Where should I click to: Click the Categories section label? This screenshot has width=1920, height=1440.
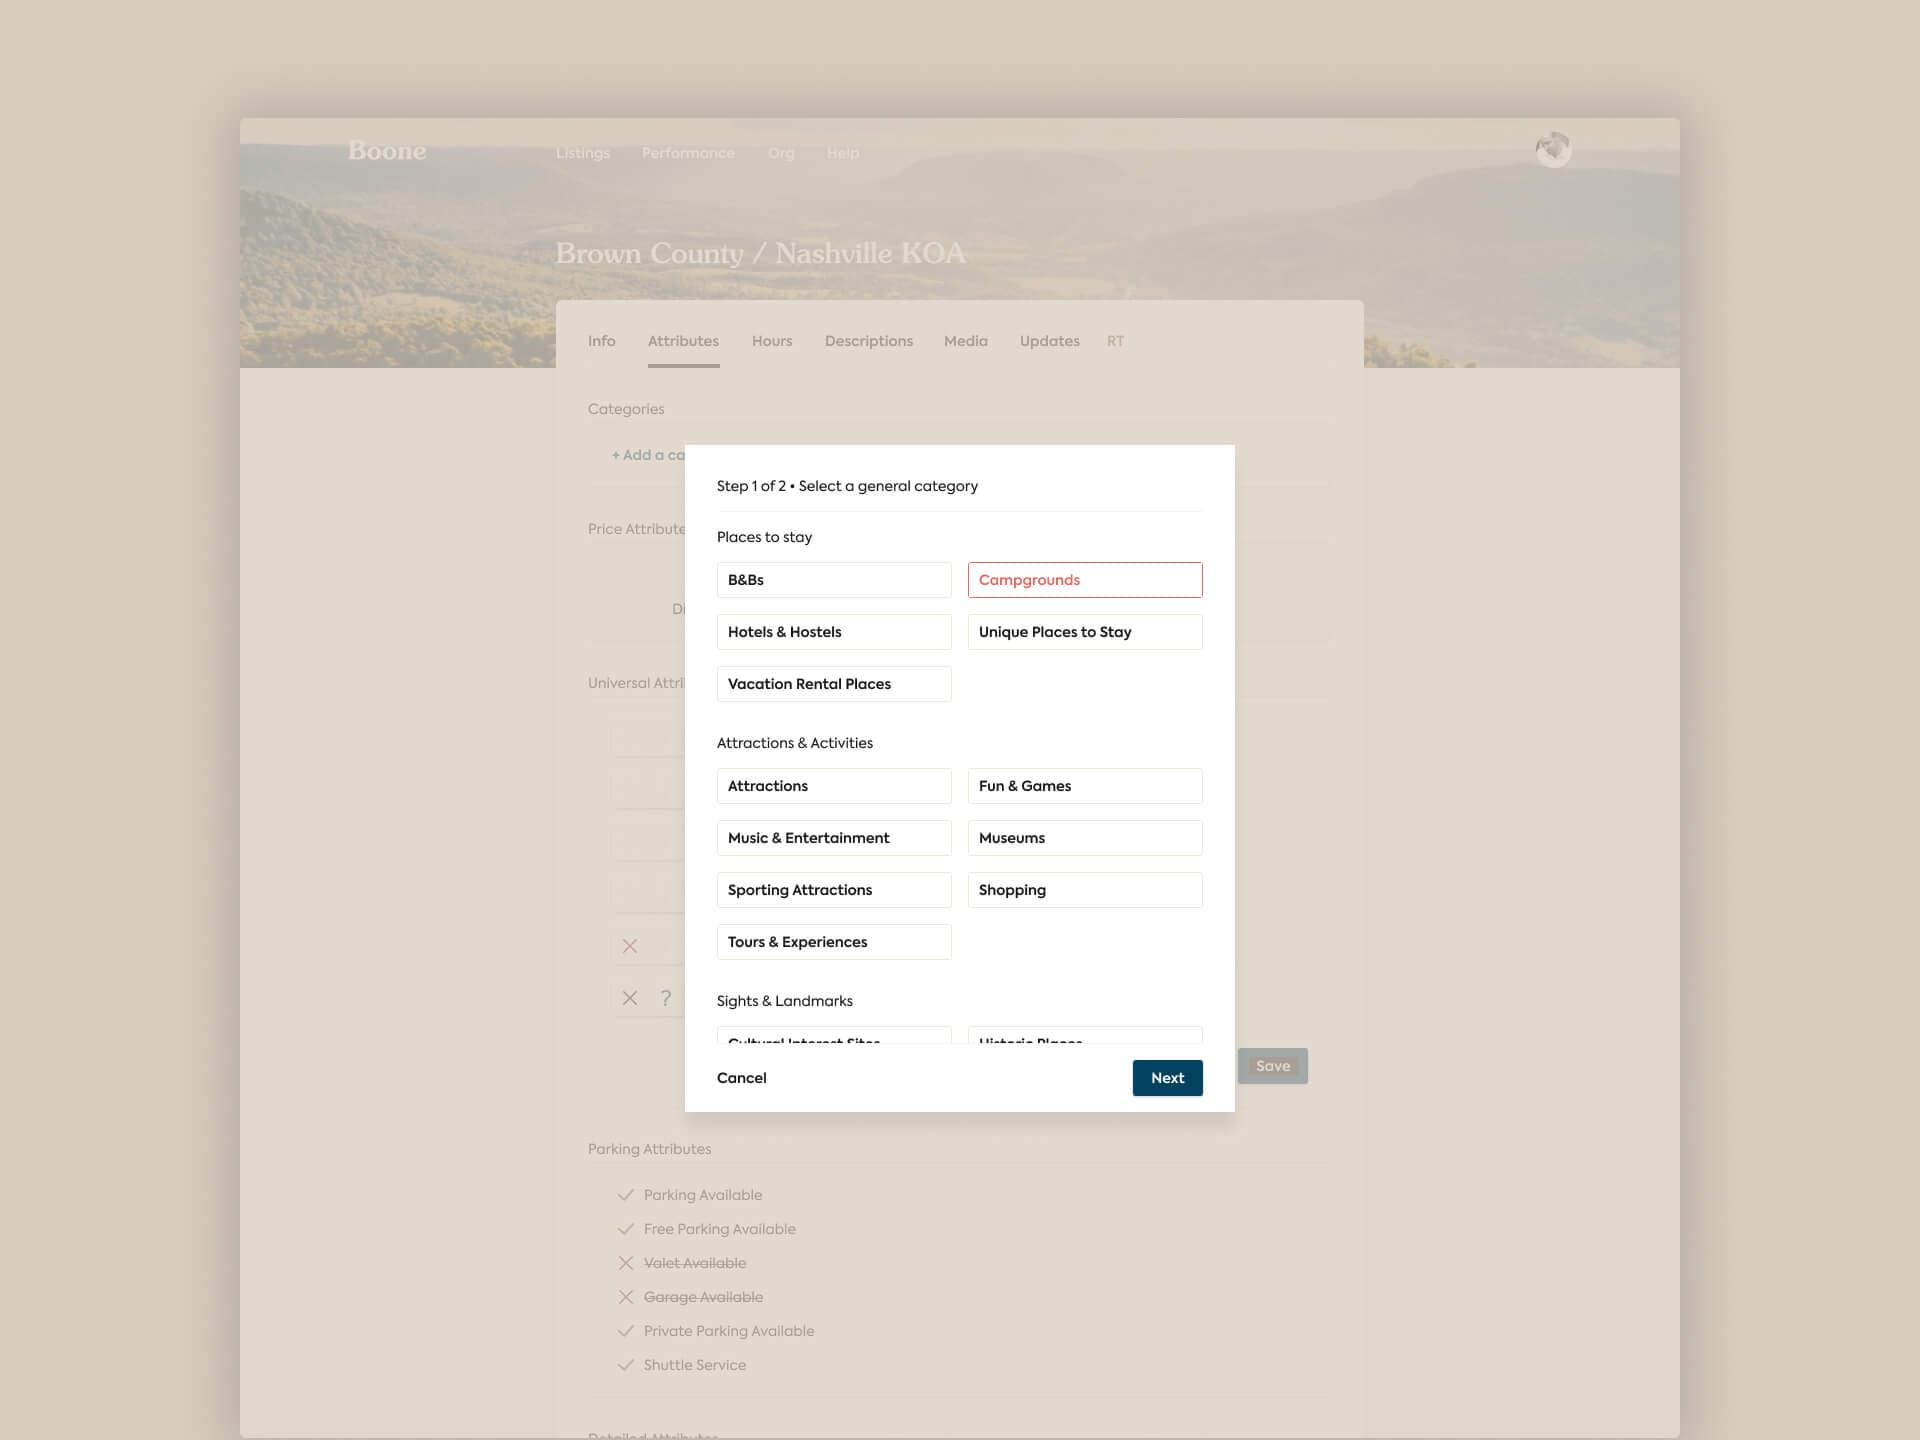pos(626,409)
